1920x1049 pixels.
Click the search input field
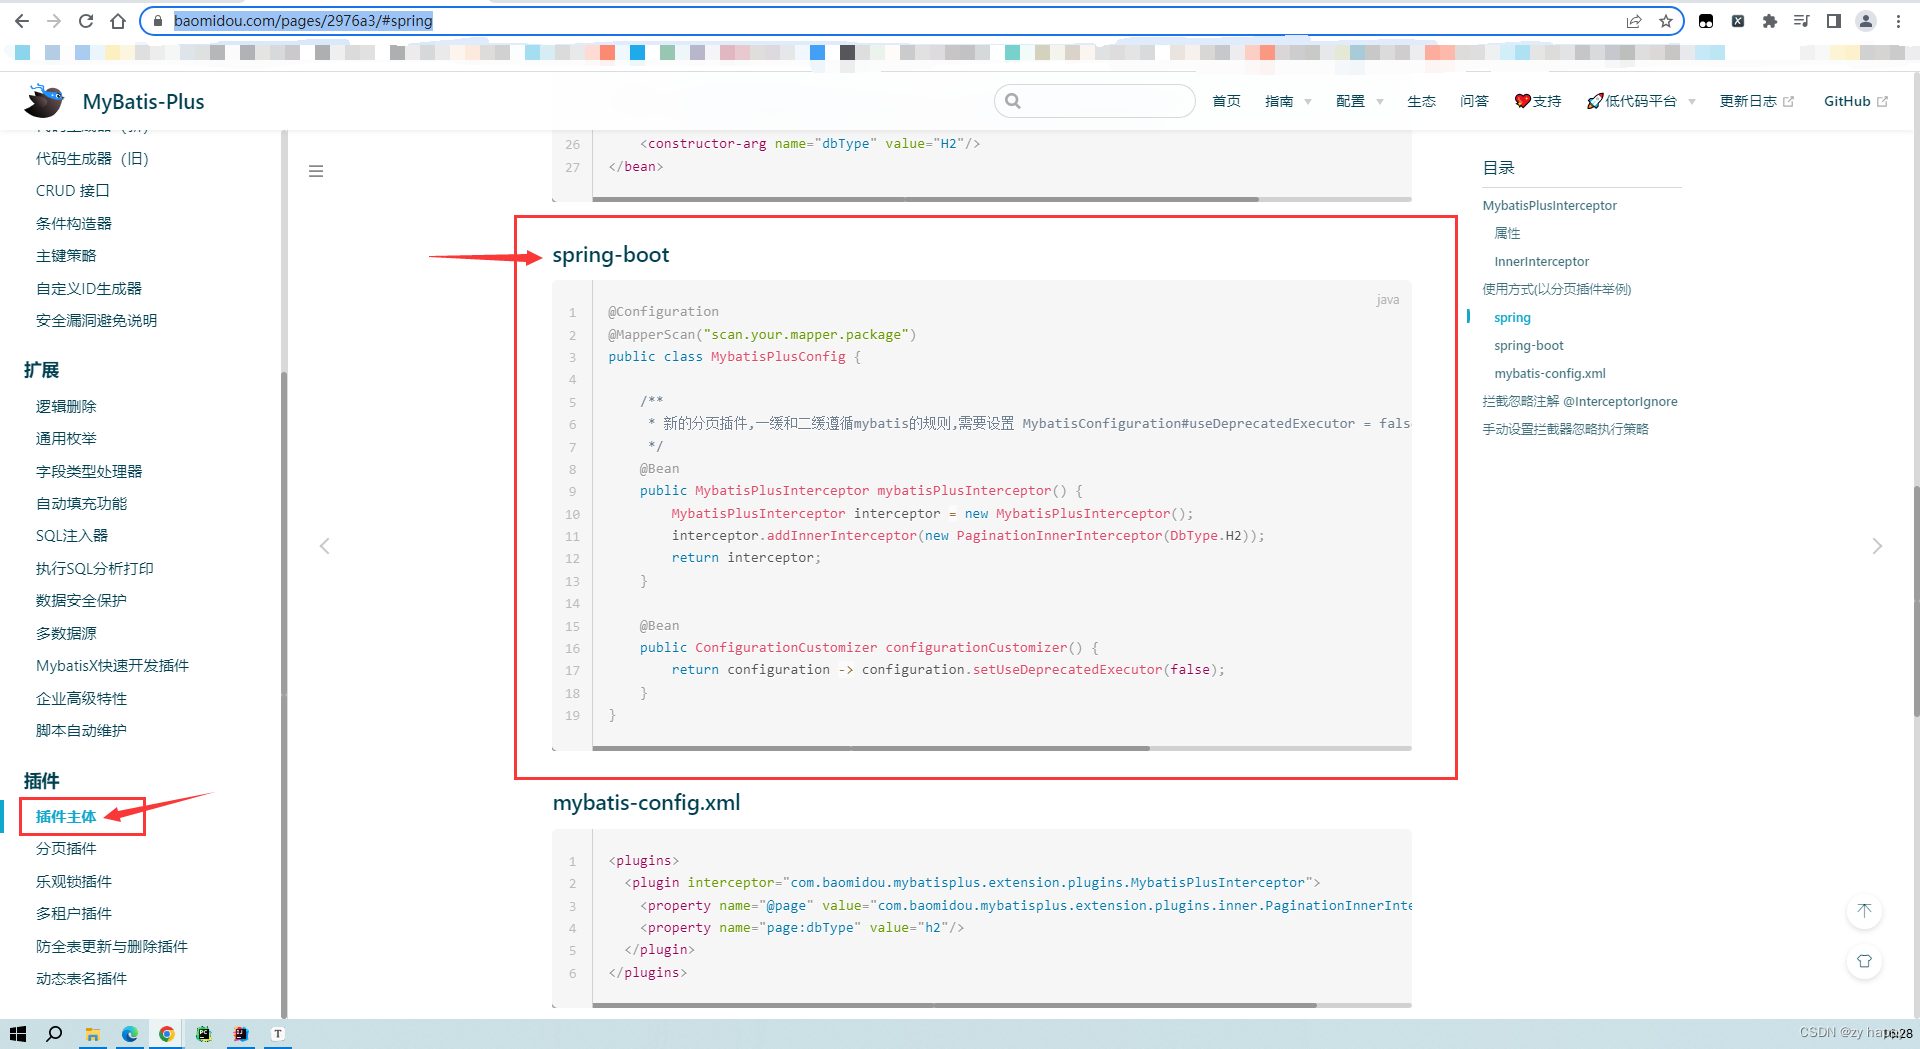1095,101
